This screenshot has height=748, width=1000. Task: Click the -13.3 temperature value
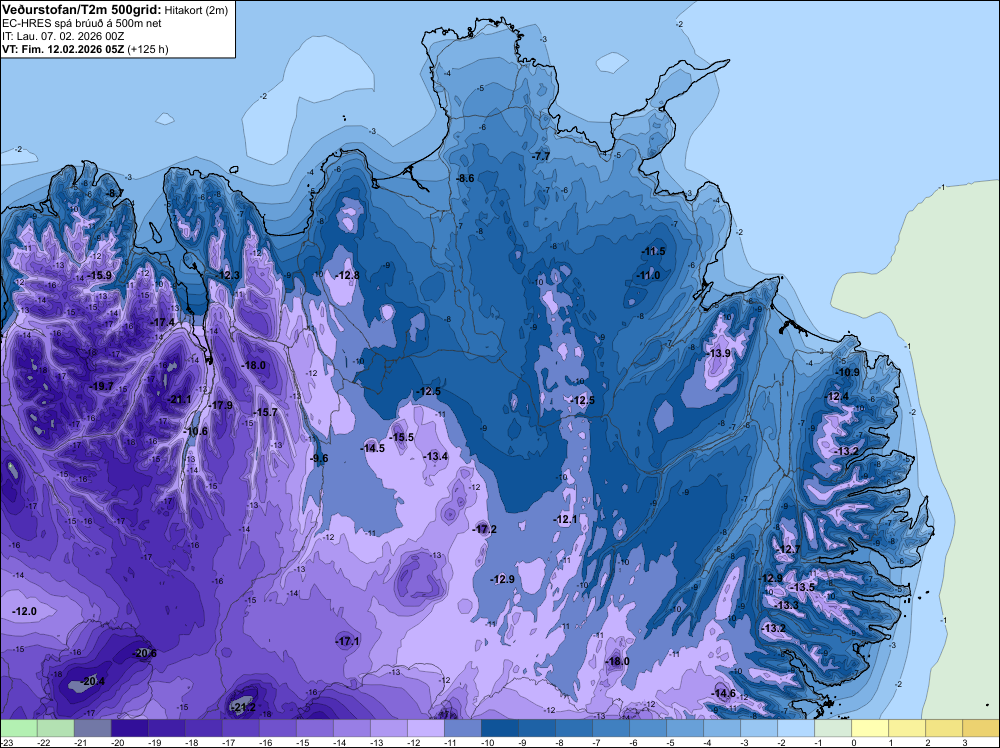click(786, 605)
